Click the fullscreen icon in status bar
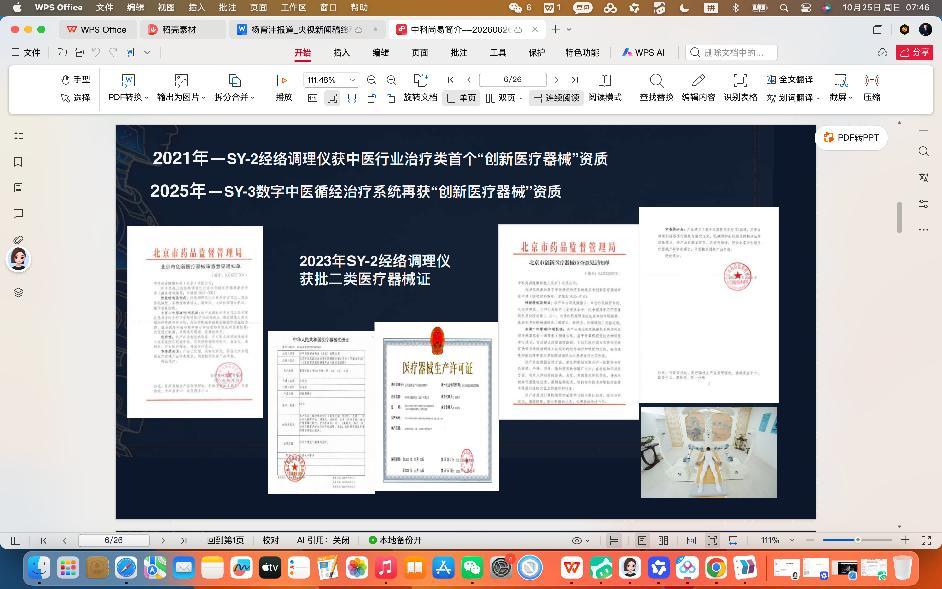942x589 pixels. pos(926,540)
